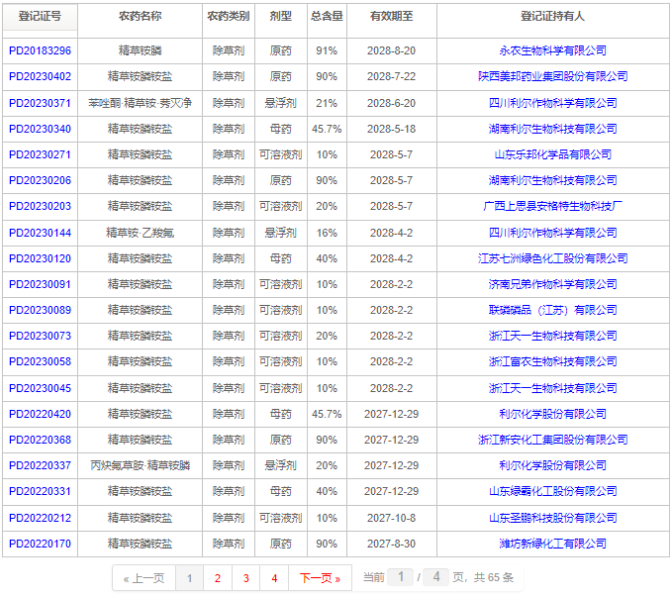Click the 91% content cell
This screenshot has width=671, height=597.
tap(327, 50)
